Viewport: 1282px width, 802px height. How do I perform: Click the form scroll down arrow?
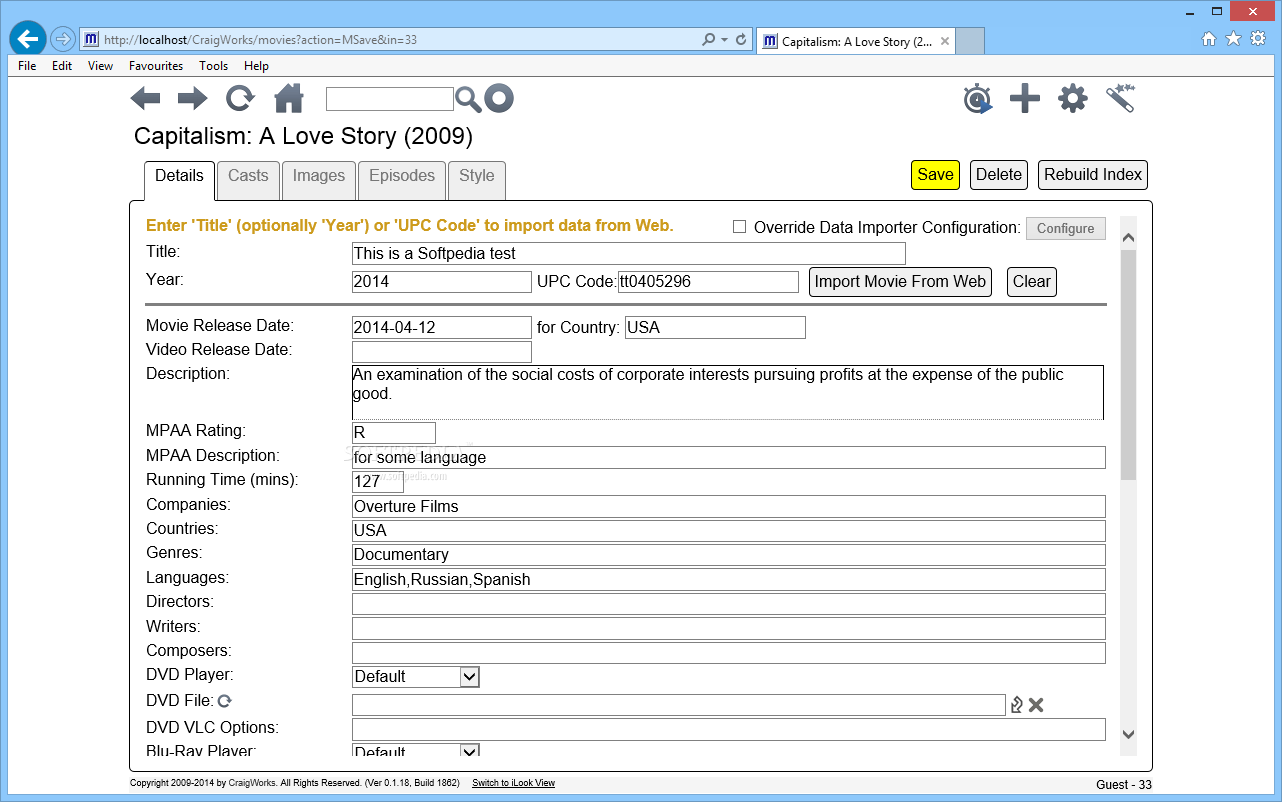[x=1128, y=734]
